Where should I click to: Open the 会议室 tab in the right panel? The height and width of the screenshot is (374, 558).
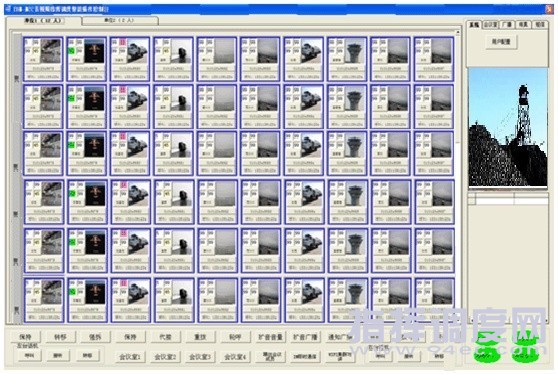[490, 25]
